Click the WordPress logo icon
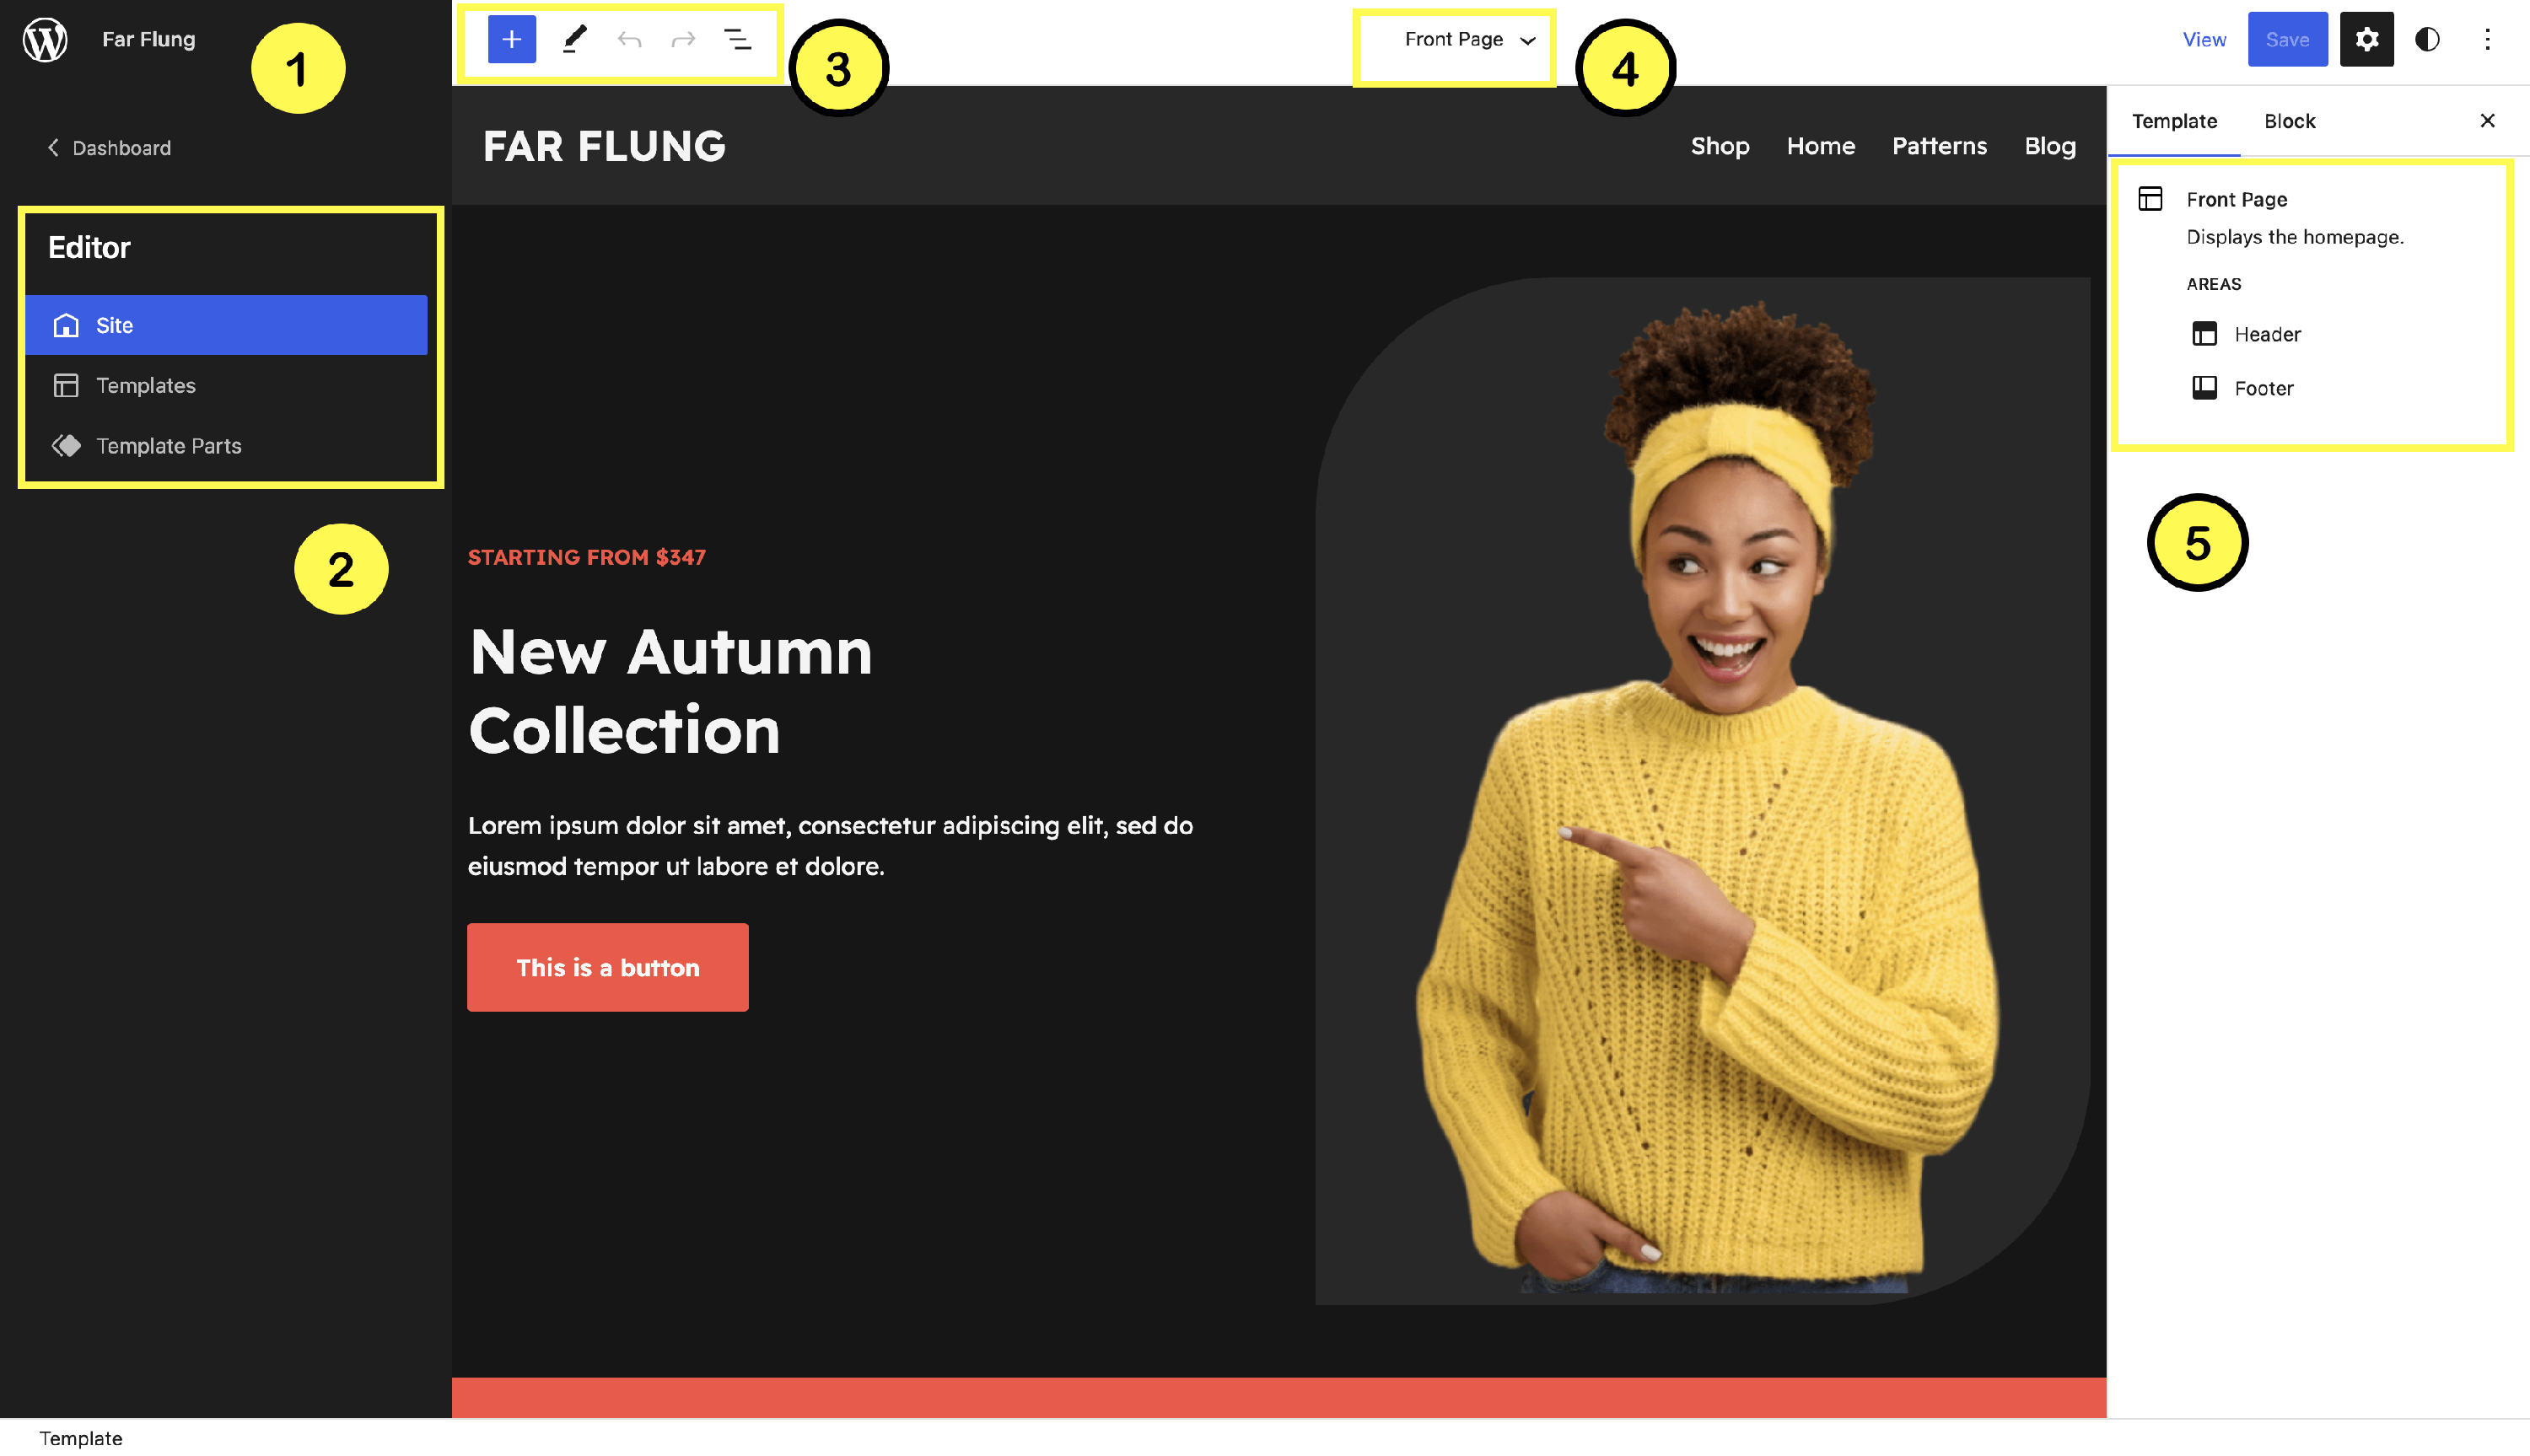The image size is (2530, 1456). pyautogui.click(x=45, y=40)
